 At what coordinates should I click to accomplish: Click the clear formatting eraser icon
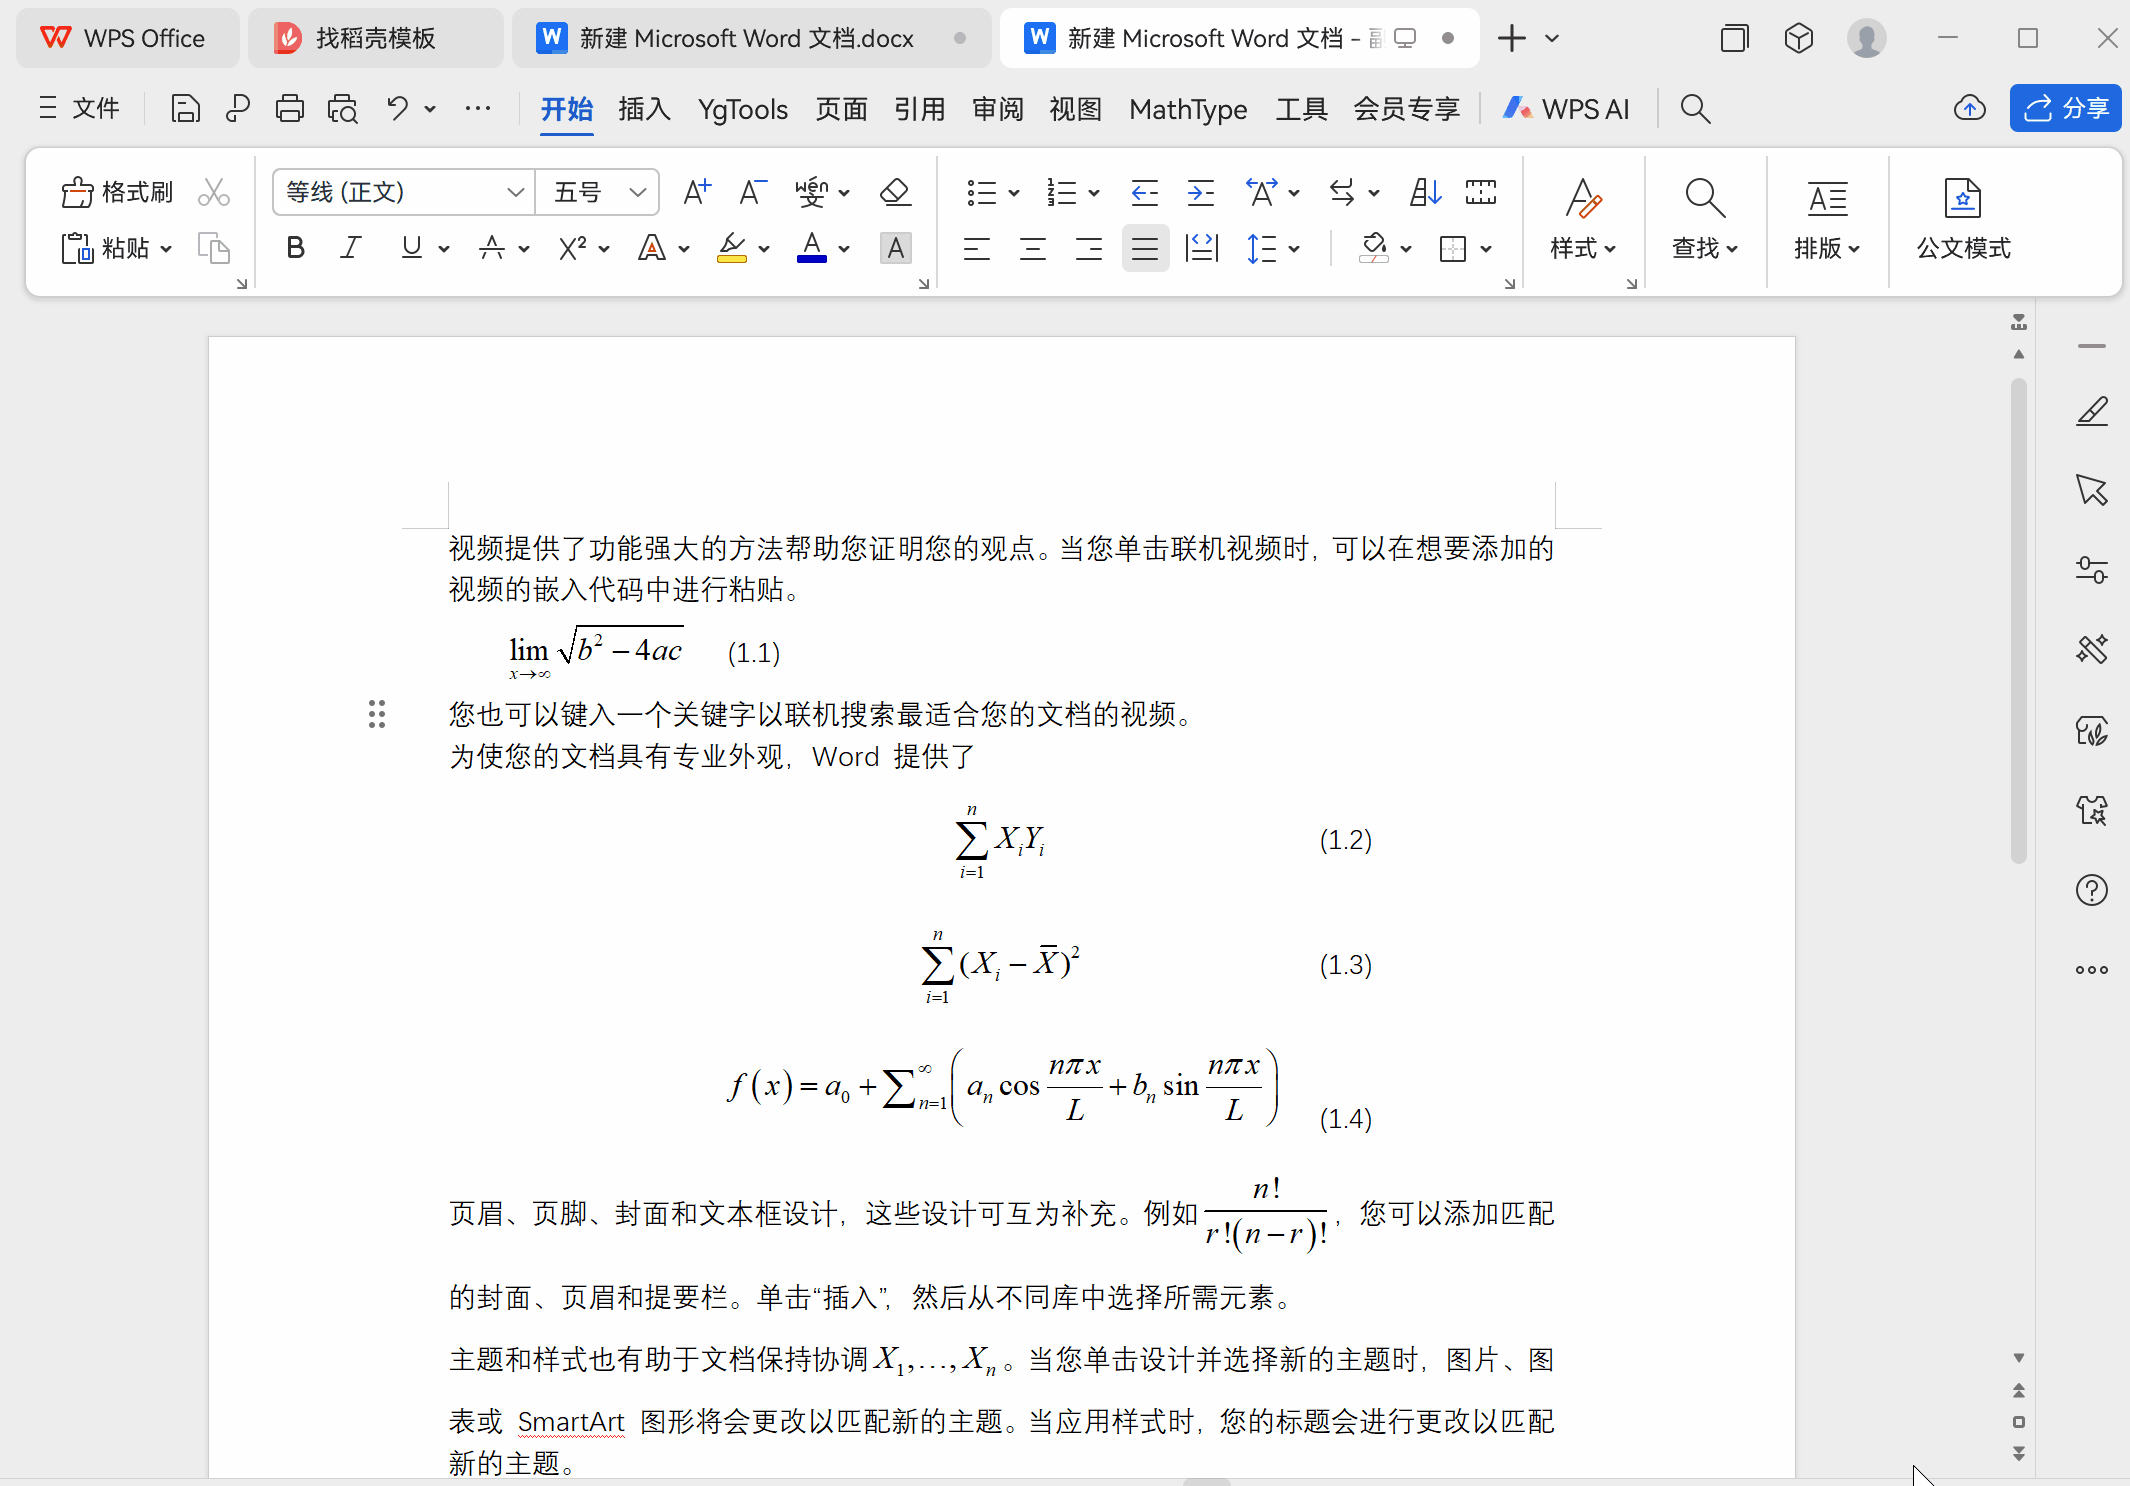(895, 192)
